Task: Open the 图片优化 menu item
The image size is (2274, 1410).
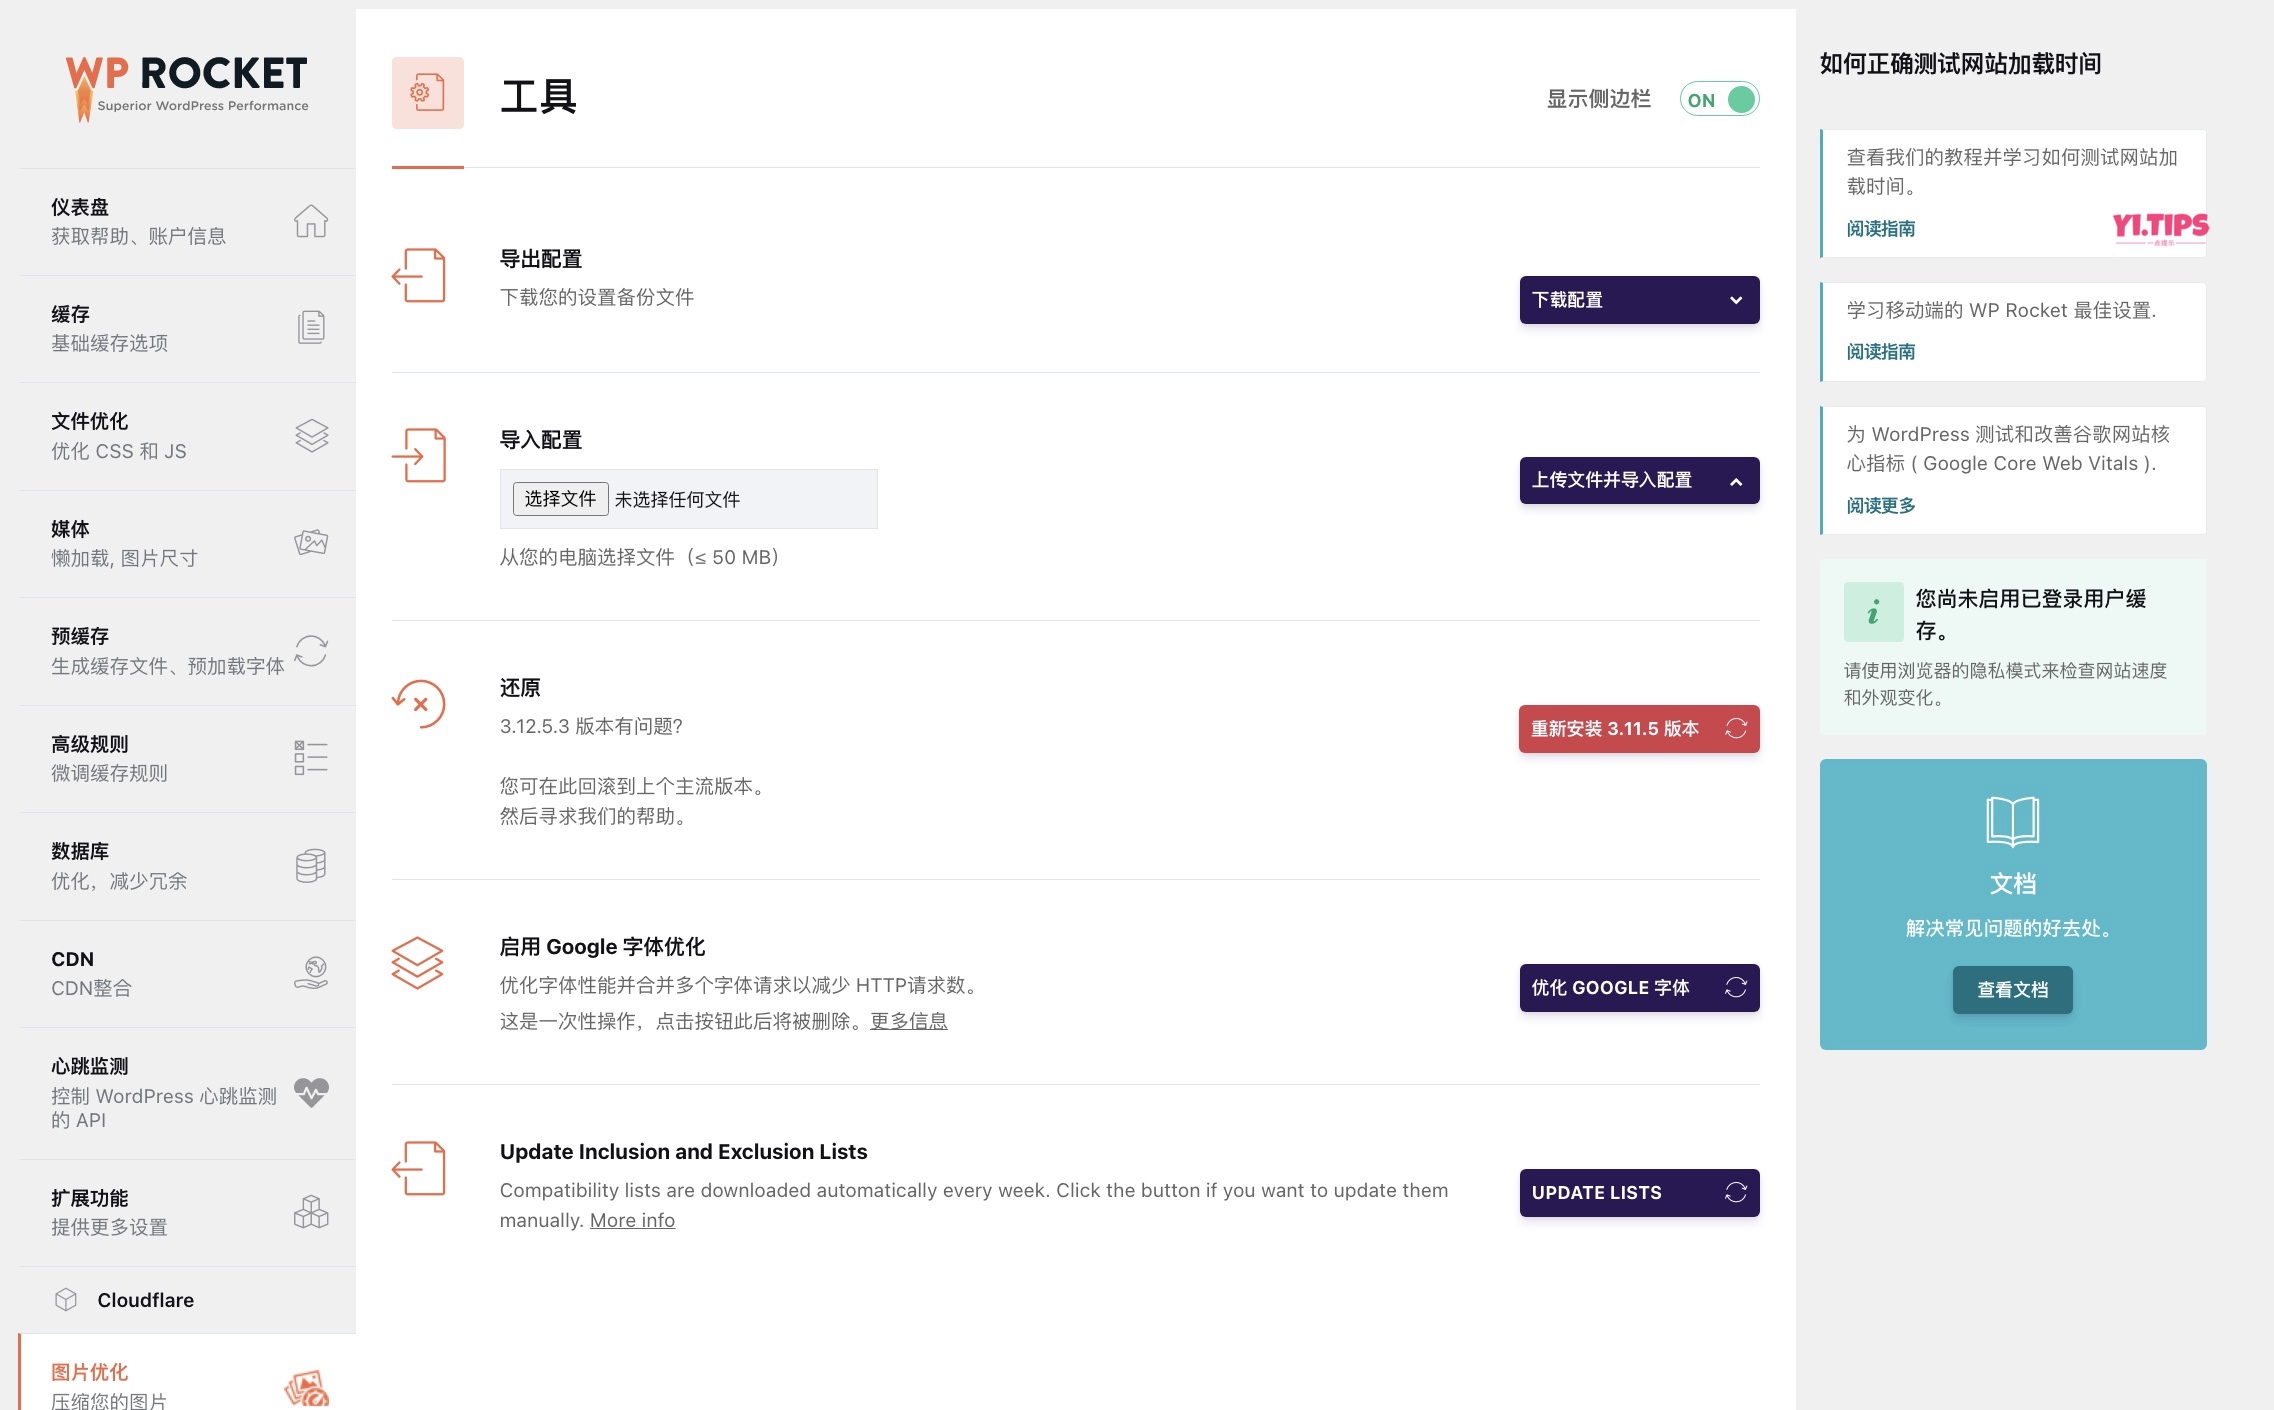Action: point(187,1373)
